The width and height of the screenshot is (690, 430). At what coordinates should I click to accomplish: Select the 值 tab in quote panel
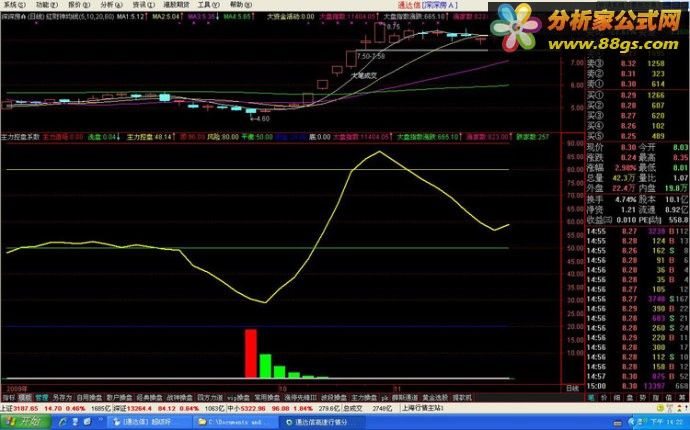[669, 397]
